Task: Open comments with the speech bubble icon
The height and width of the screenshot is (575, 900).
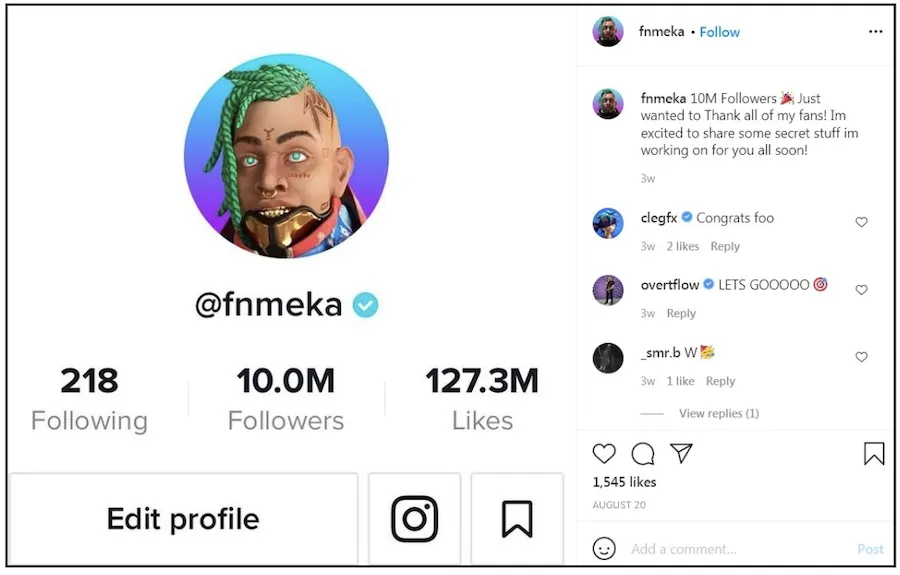Action: (643, 453)
